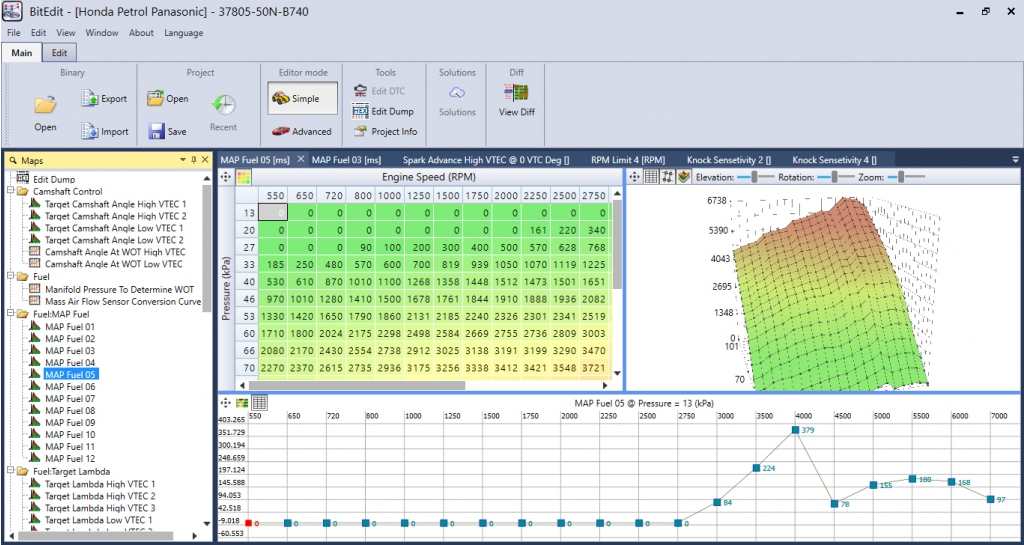Pin the Maps panel with pushpin icon
Image resolution: width=1024 pixels, height=545 pixels.
(x=194, y=160)
